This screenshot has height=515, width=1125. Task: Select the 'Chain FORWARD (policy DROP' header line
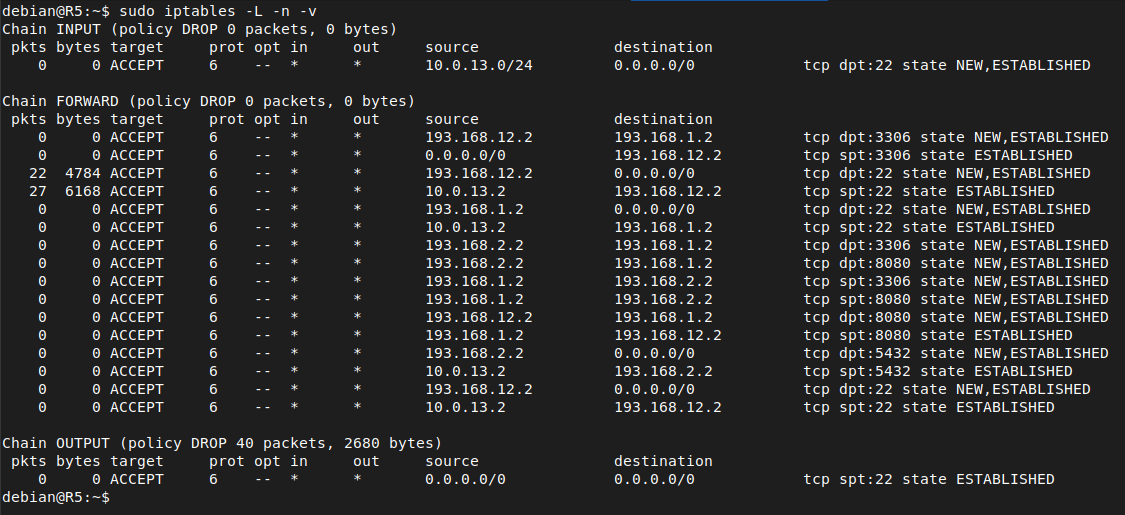click(x=209, y=101)
